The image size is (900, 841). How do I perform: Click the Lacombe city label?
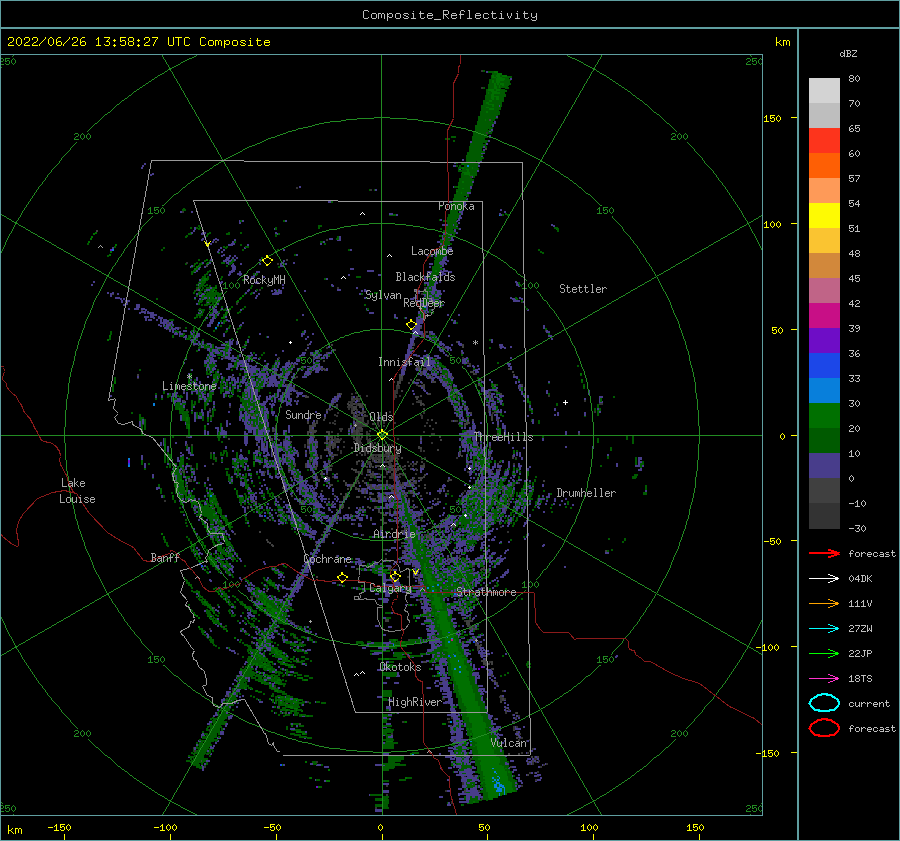tap(432, 251)
